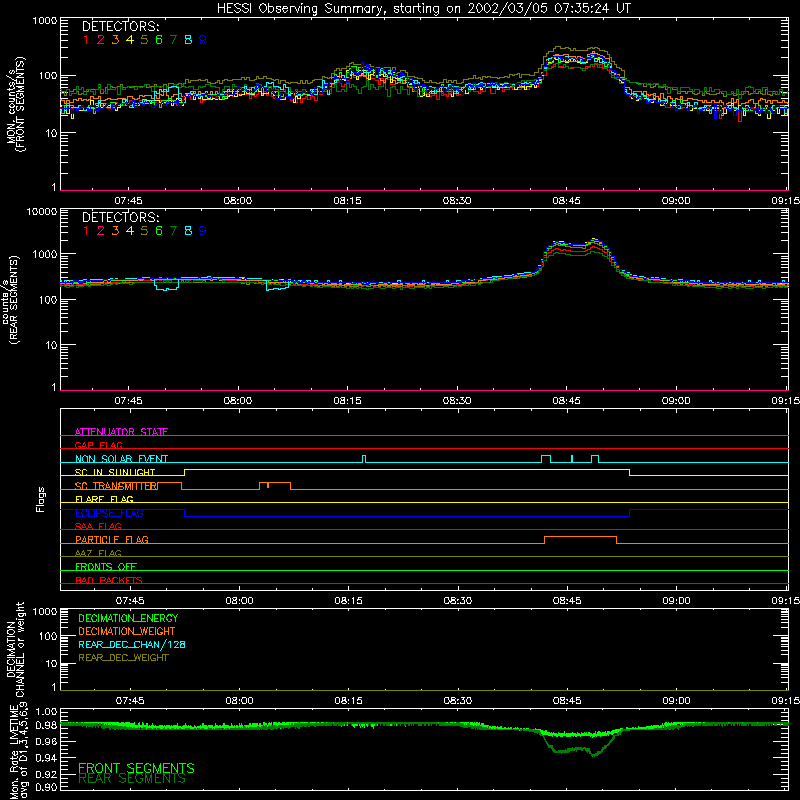800x800 pixels.
Task: Click 08:00 tick under Flags panel
Action: coord(239,601)
